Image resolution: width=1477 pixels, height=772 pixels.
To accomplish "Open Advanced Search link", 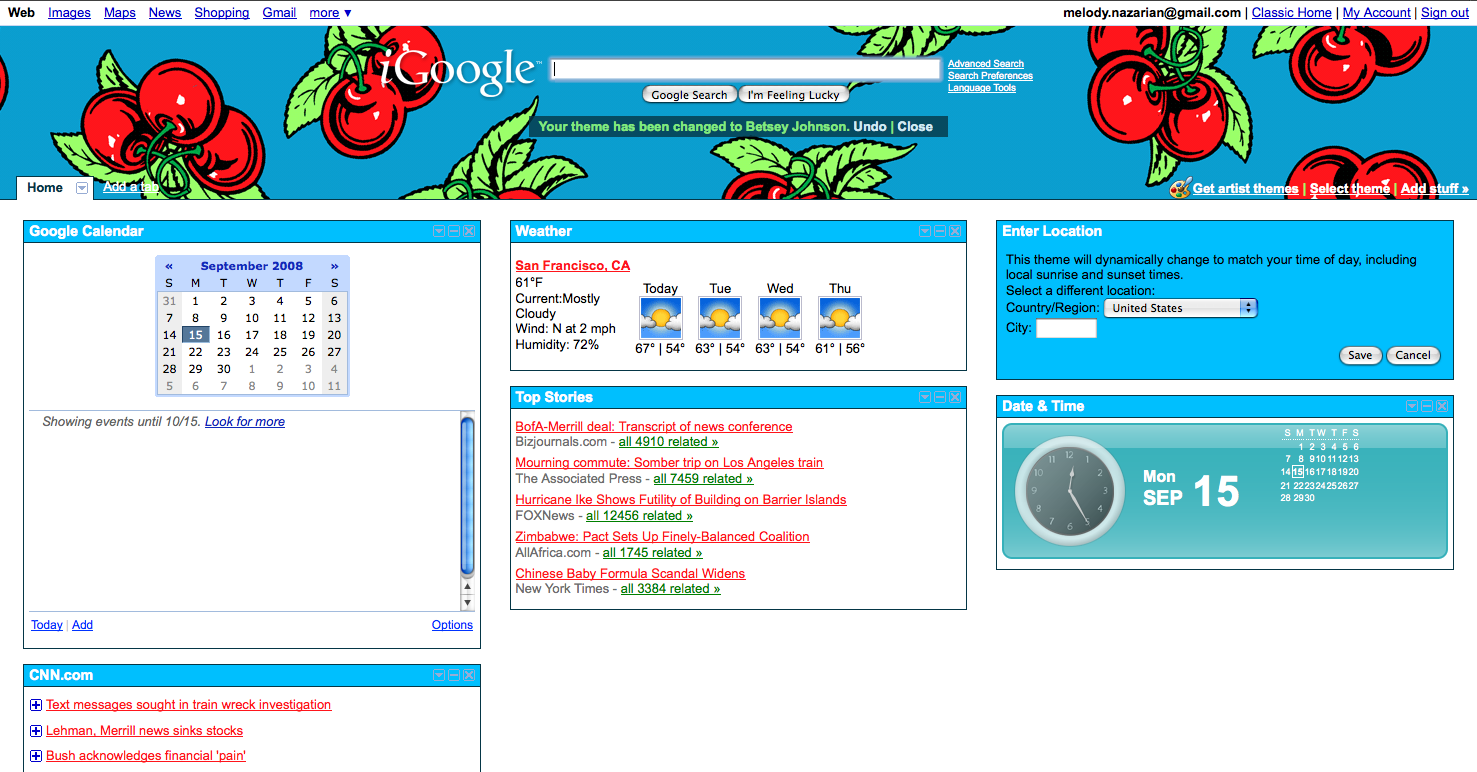I will point(986,64).
